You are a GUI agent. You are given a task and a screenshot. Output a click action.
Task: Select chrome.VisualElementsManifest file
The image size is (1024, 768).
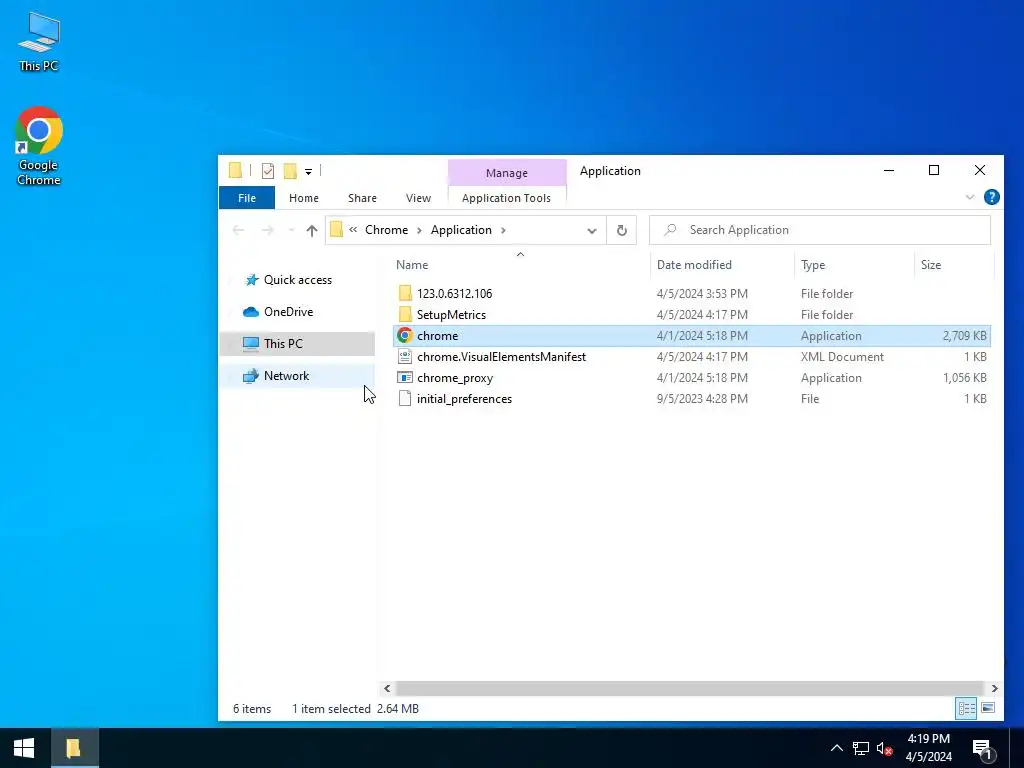click(692, 357)
